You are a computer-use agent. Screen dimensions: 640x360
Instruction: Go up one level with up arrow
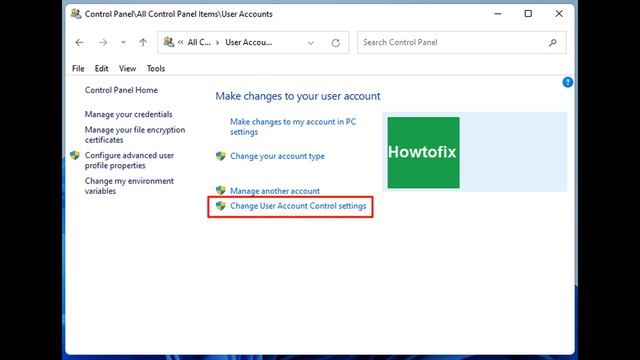[x=143, y=42]
